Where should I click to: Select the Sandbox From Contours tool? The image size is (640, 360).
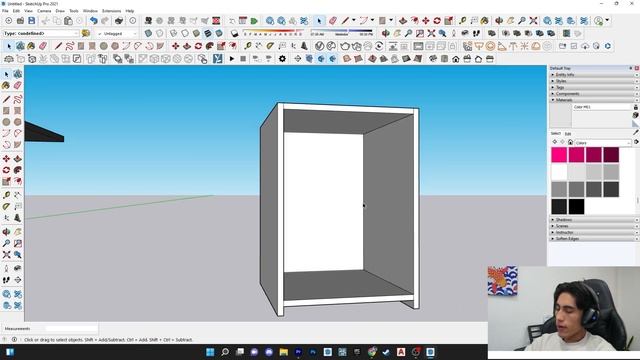347,59
